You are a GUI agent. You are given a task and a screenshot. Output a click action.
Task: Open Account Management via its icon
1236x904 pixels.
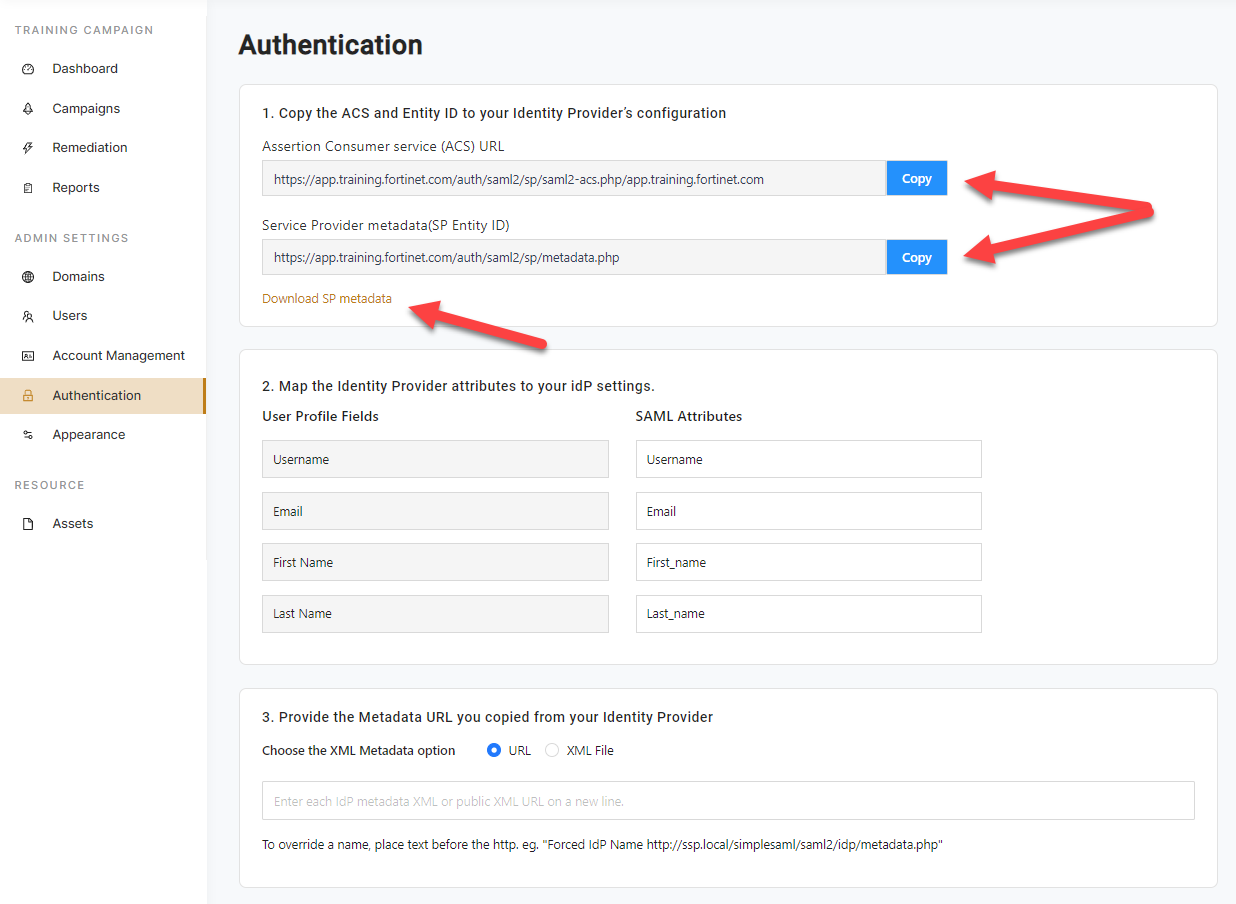pos(29,355)
